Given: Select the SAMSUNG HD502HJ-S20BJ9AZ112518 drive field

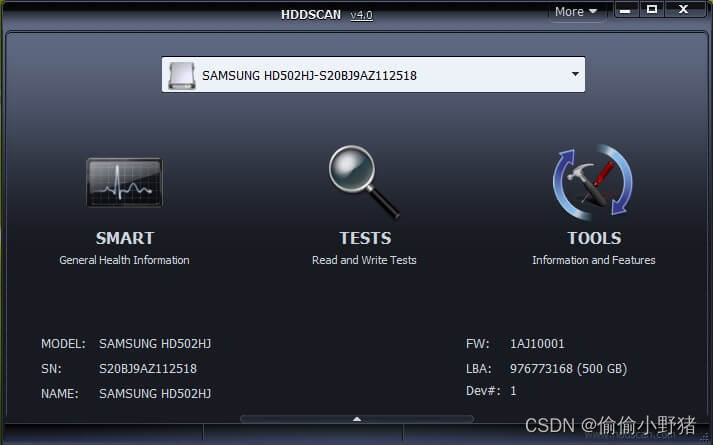Looking at the screenshot, I should pos(373,75).
